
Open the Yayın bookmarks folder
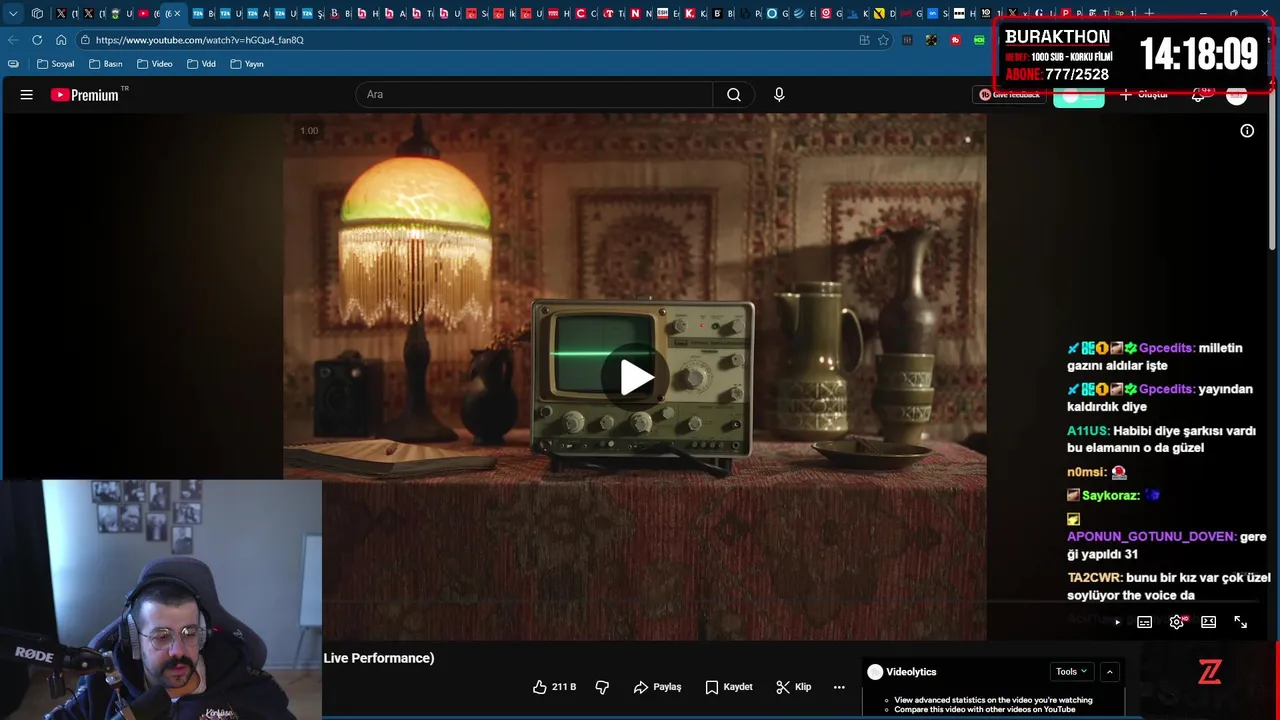click(x=247, y=64)
